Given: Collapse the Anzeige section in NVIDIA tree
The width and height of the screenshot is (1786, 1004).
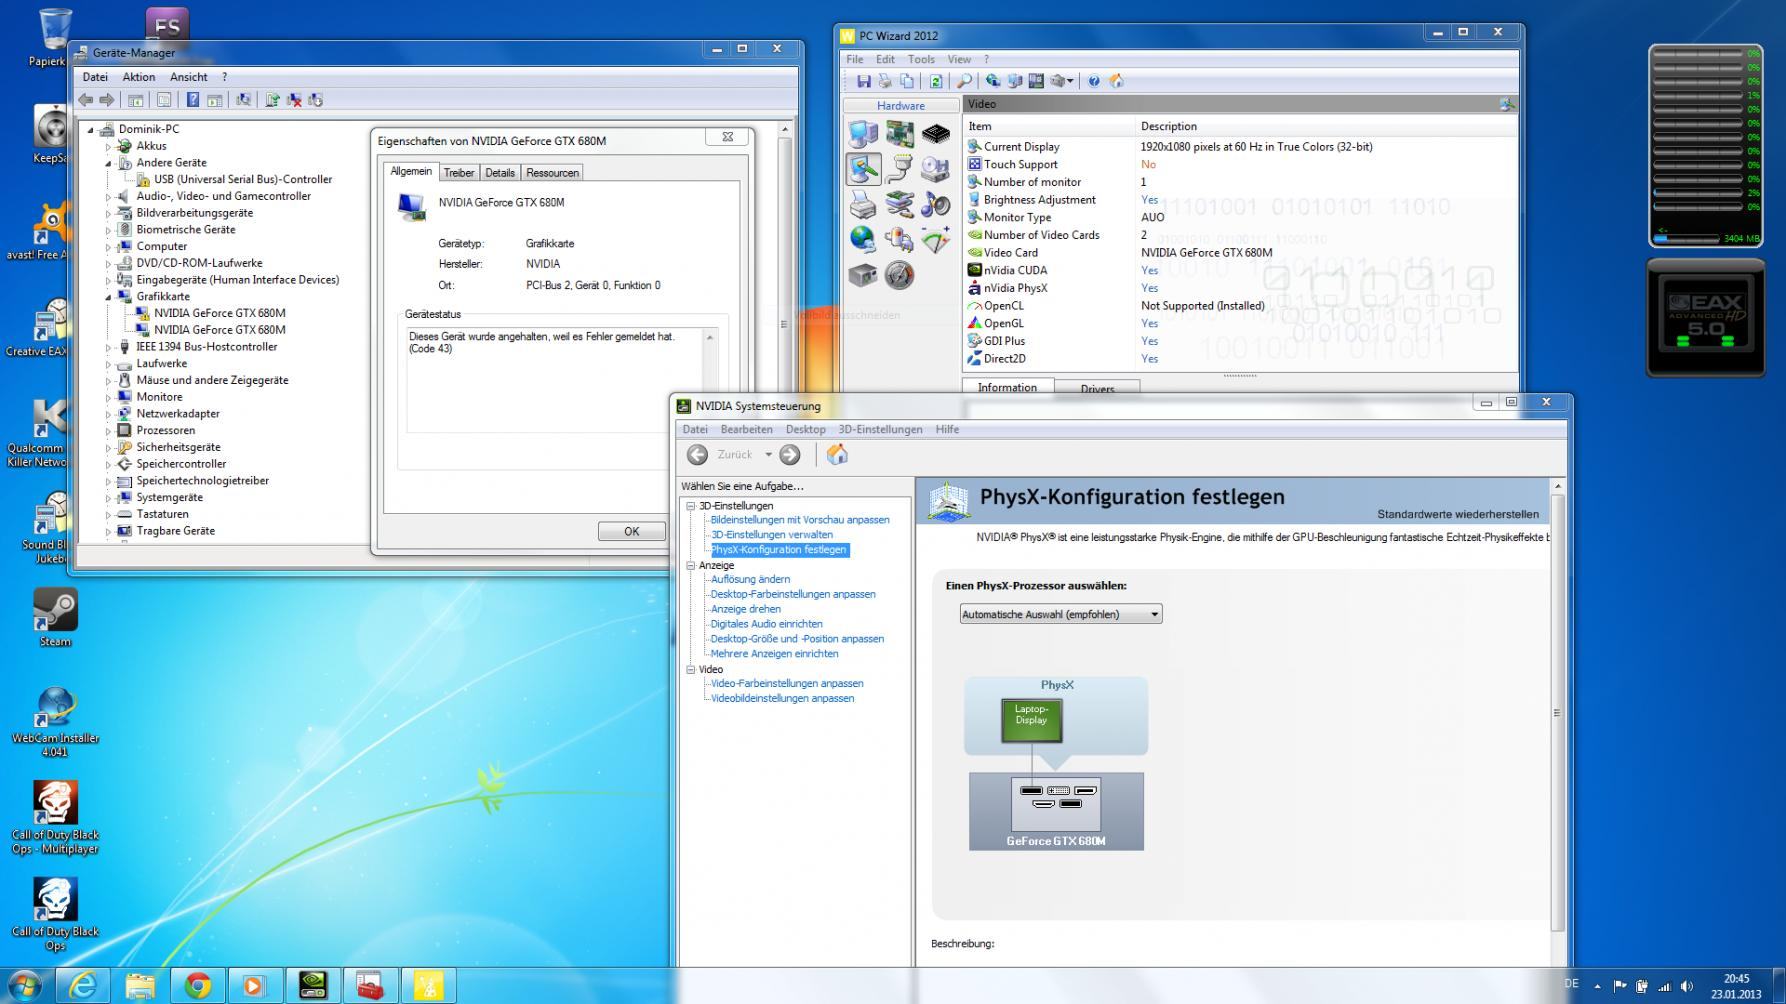Looking at the screenshot, I should pyautogui.click(x=690, y=565).
